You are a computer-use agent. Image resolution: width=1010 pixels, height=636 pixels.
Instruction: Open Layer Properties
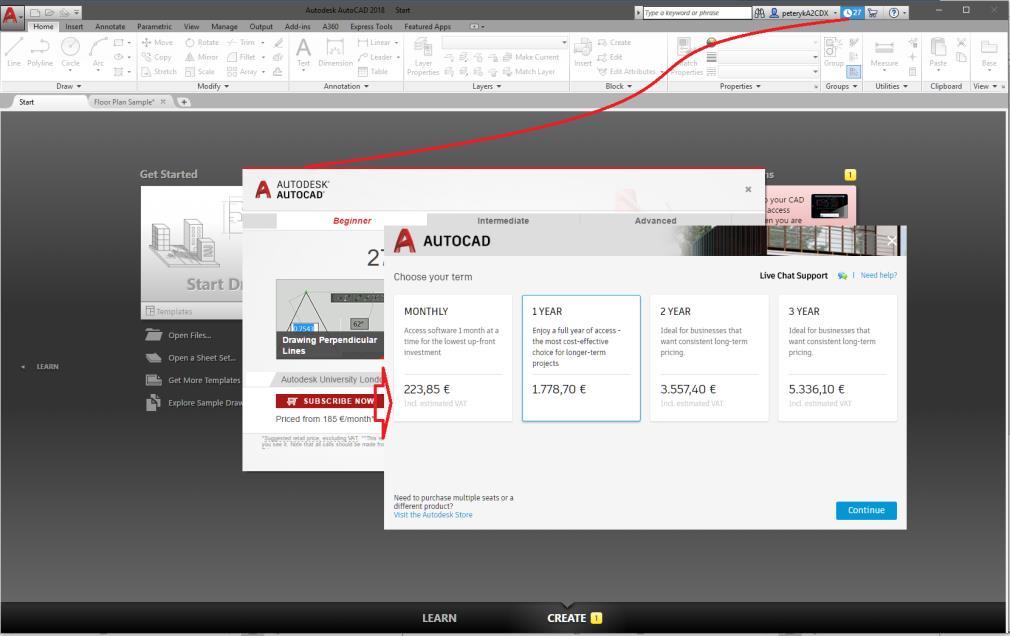pos(423,57)
